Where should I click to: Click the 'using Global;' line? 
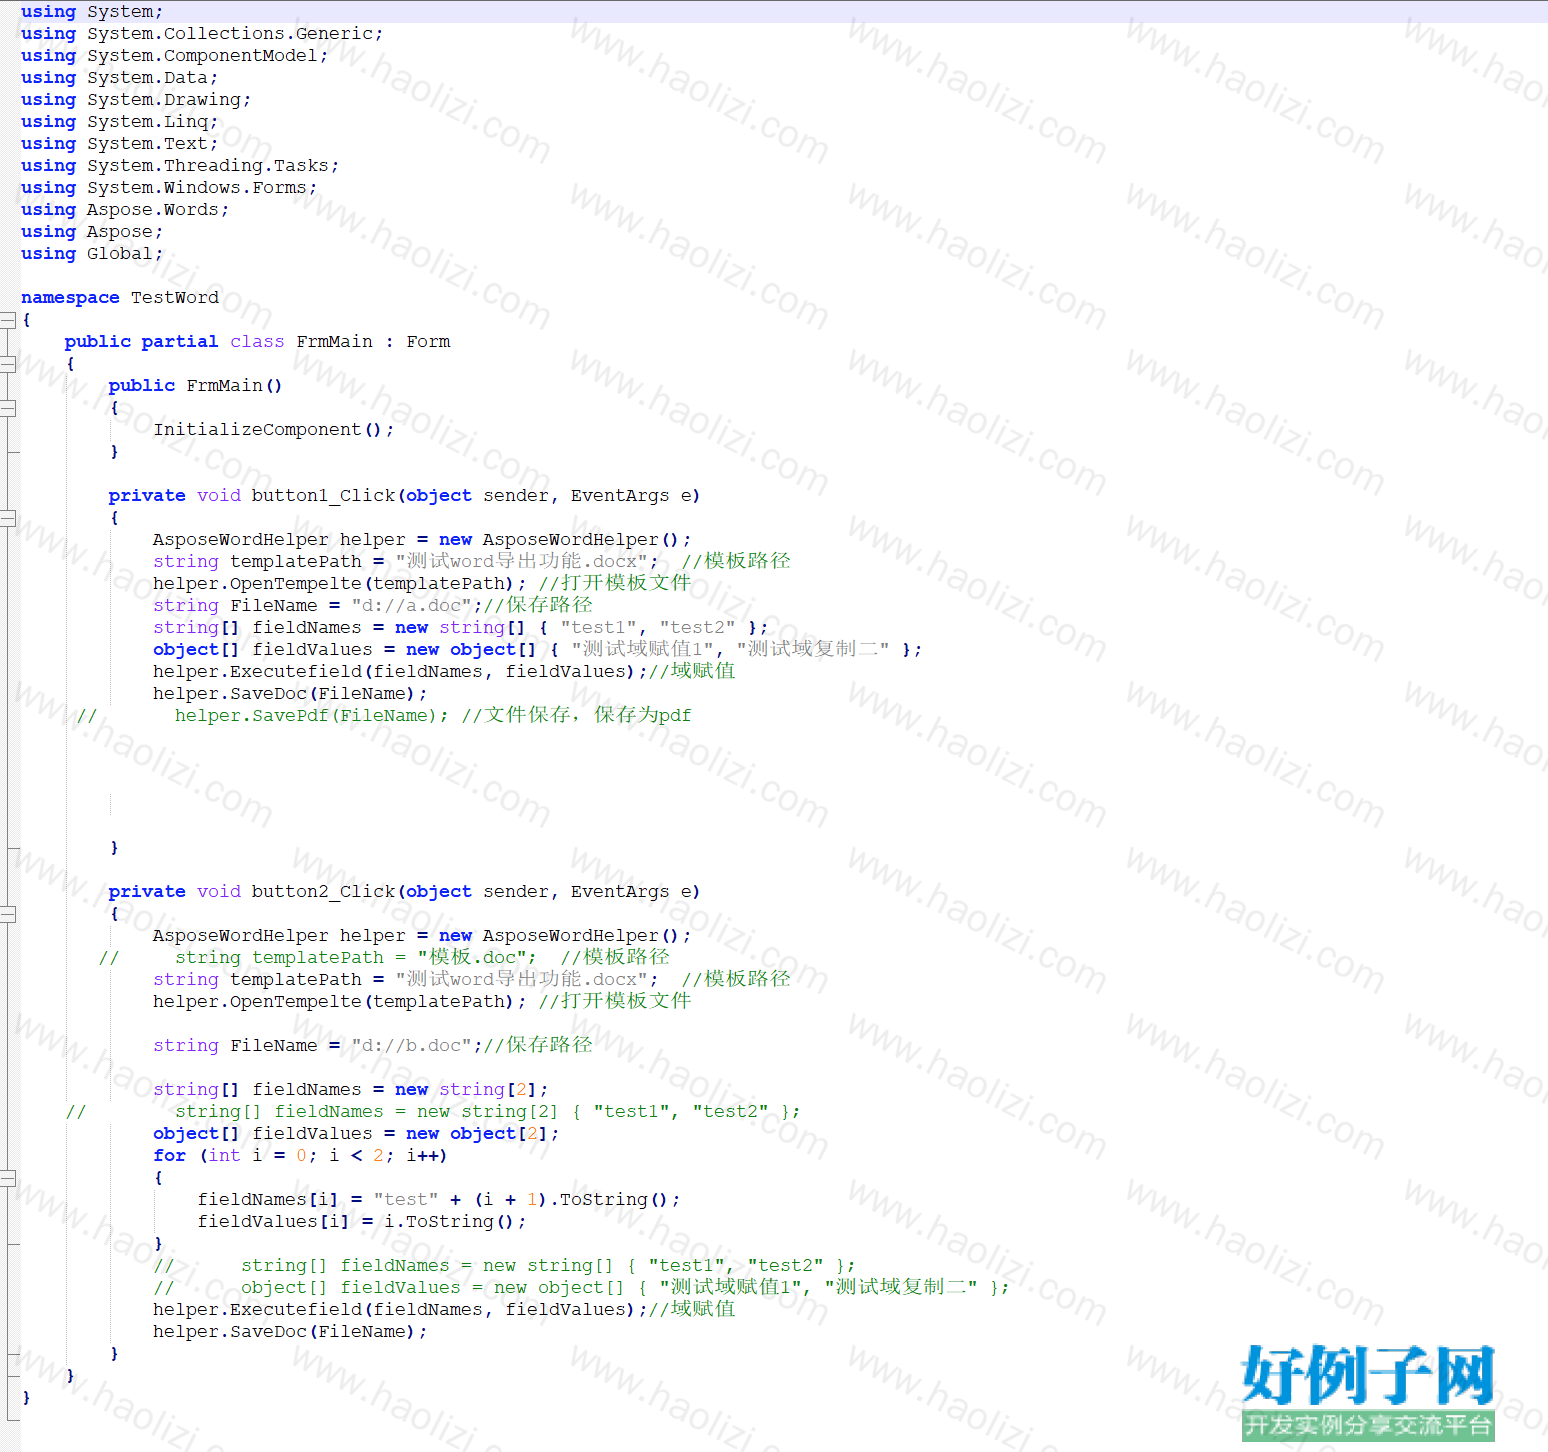click(x=92, y=254)
